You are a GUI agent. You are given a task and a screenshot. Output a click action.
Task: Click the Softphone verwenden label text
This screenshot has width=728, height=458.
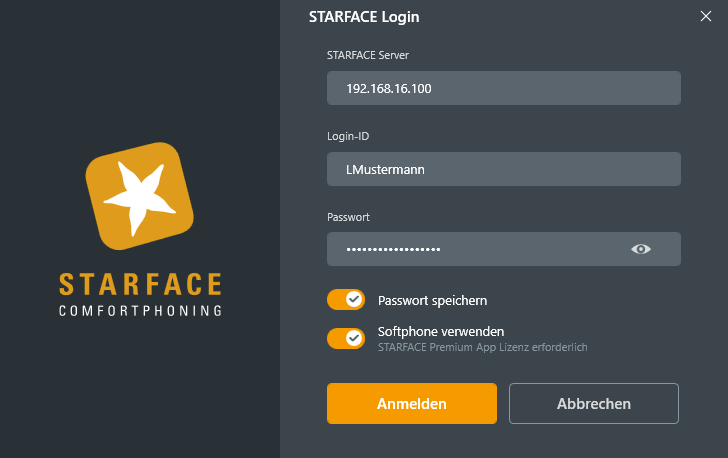441,332
